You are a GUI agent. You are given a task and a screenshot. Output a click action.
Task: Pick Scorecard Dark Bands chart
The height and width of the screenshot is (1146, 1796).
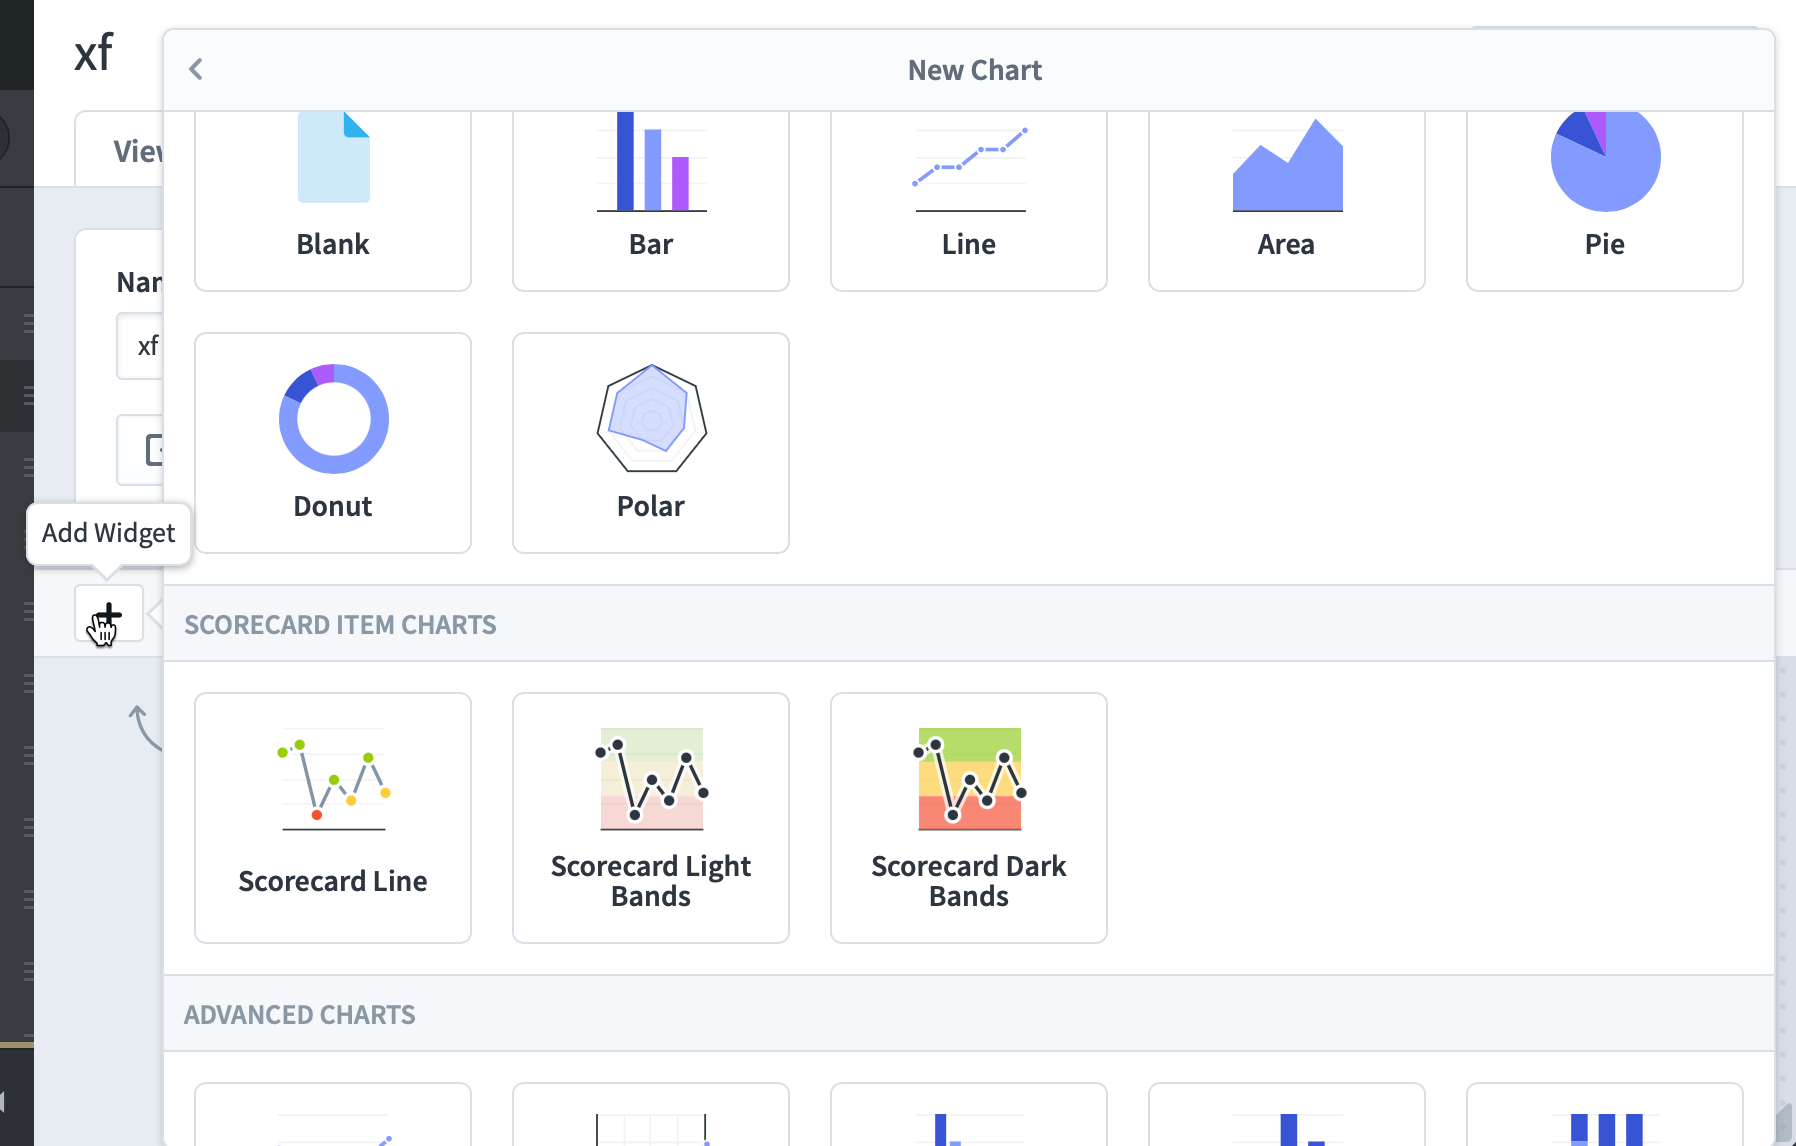(969, 818)
